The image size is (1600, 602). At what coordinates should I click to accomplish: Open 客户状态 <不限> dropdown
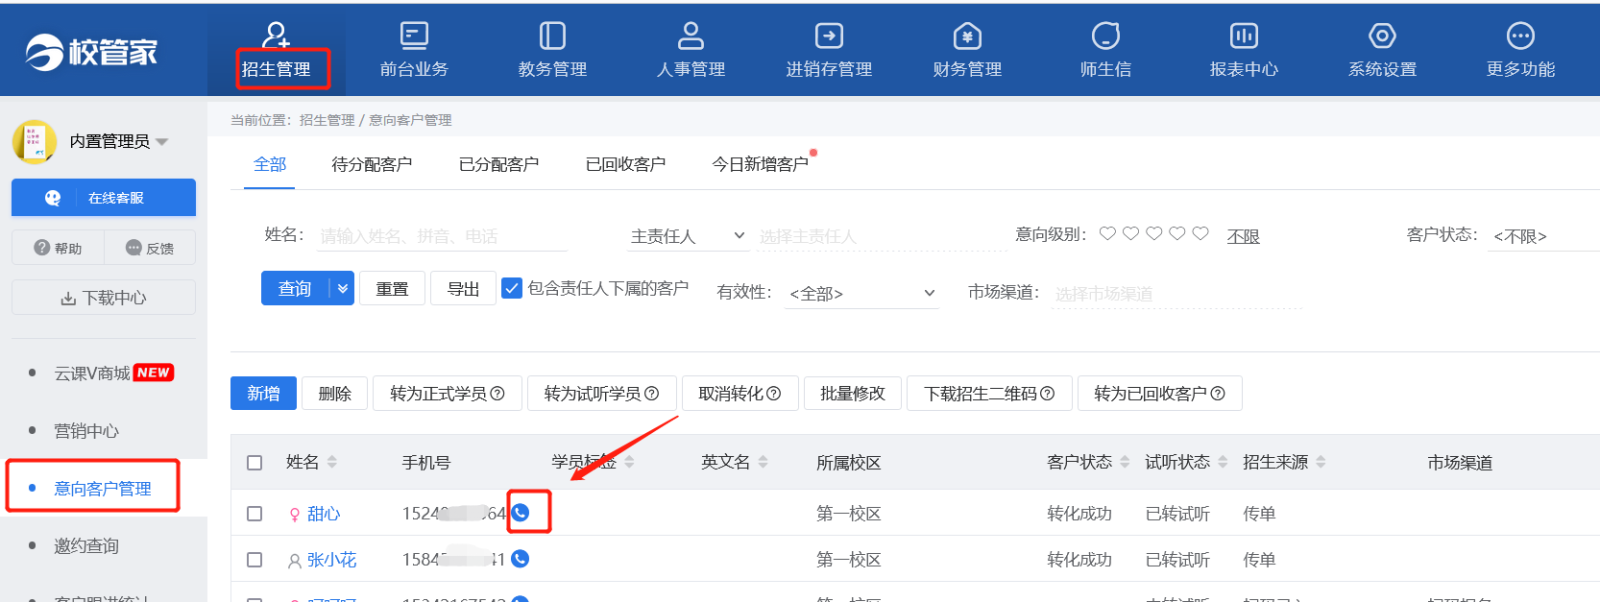tap(1543, 236)
